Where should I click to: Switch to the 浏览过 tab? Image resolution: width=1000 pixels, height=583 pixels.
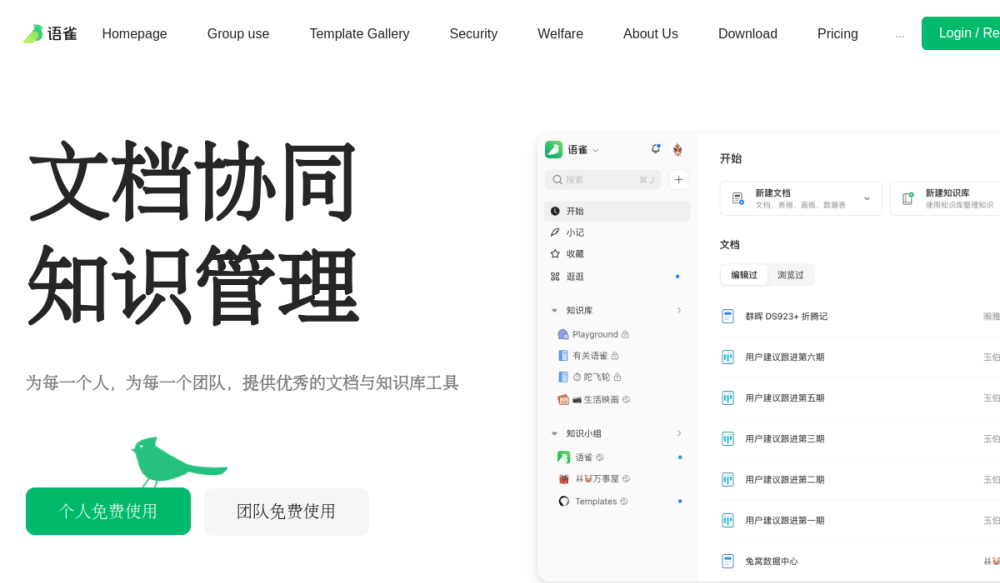tap(791, 275)
